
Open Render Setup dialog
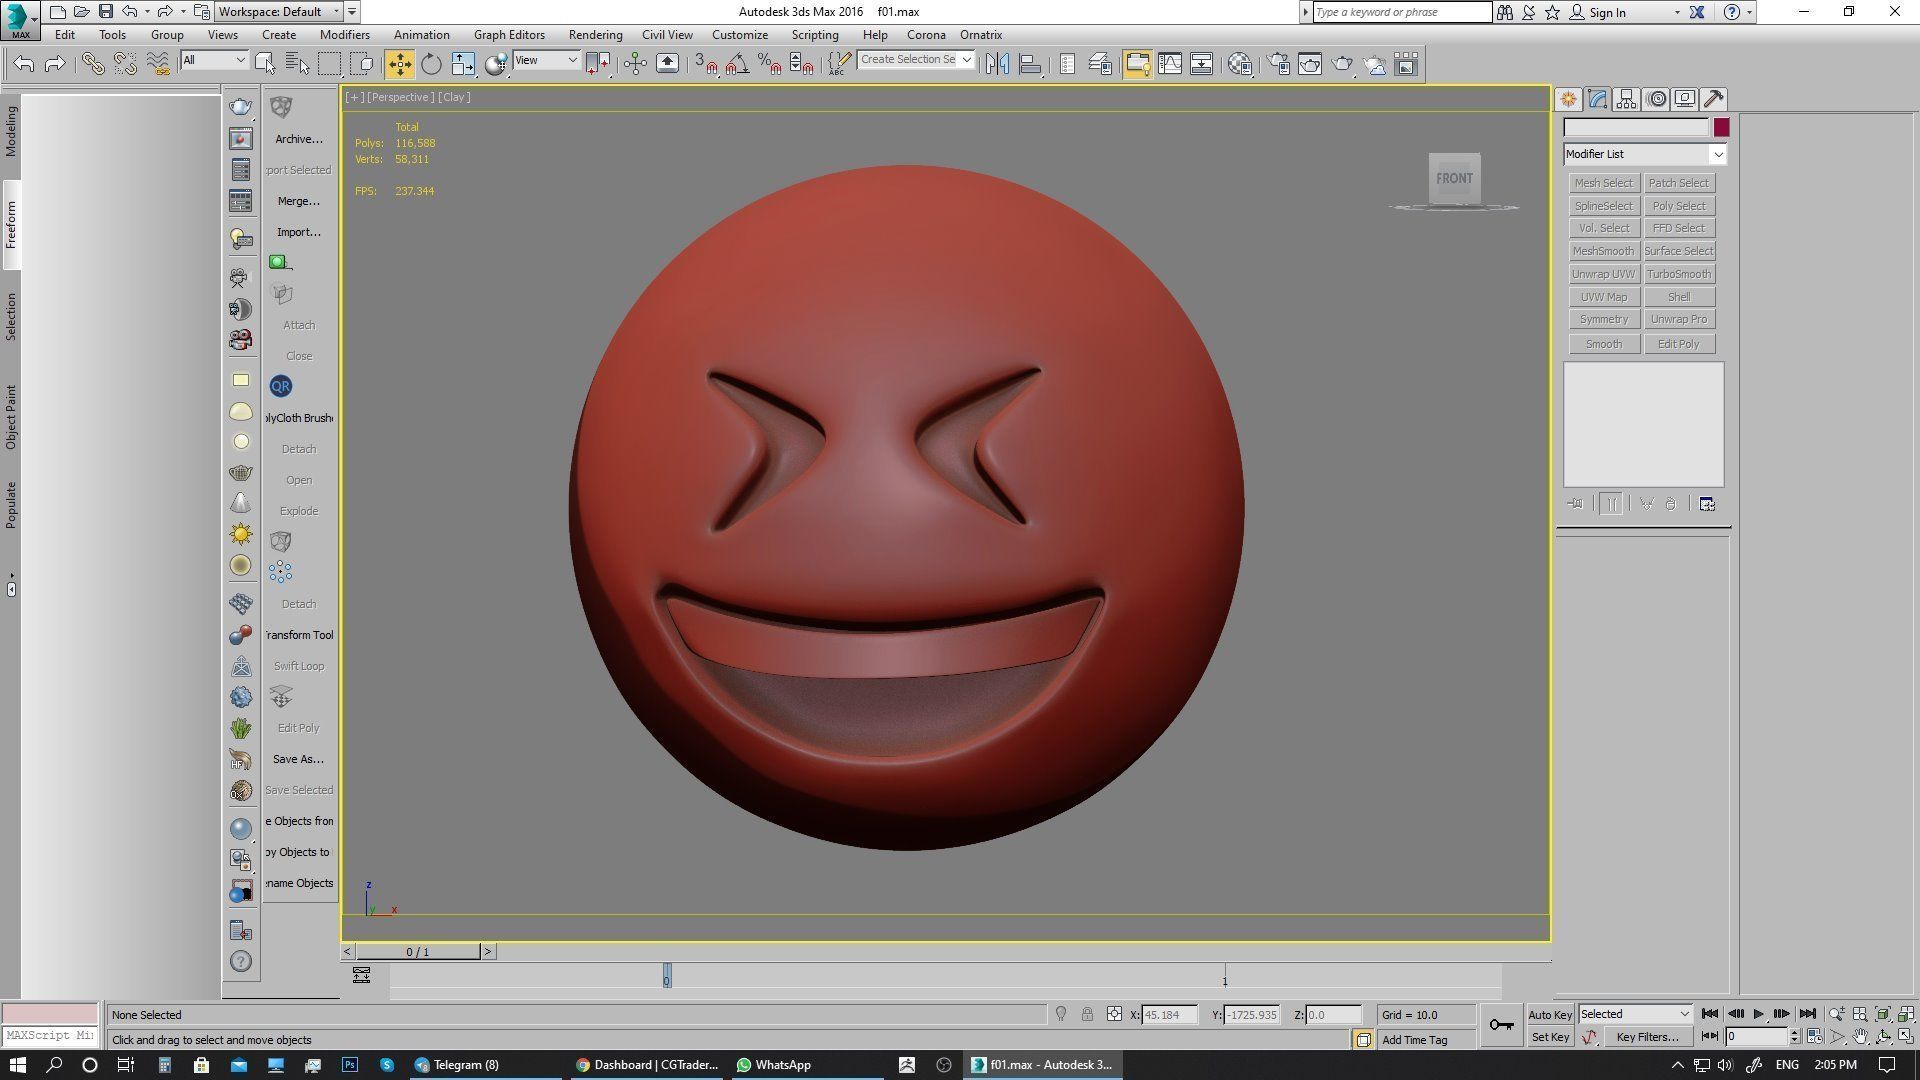pyautogui.click(x=1278, y=64)
